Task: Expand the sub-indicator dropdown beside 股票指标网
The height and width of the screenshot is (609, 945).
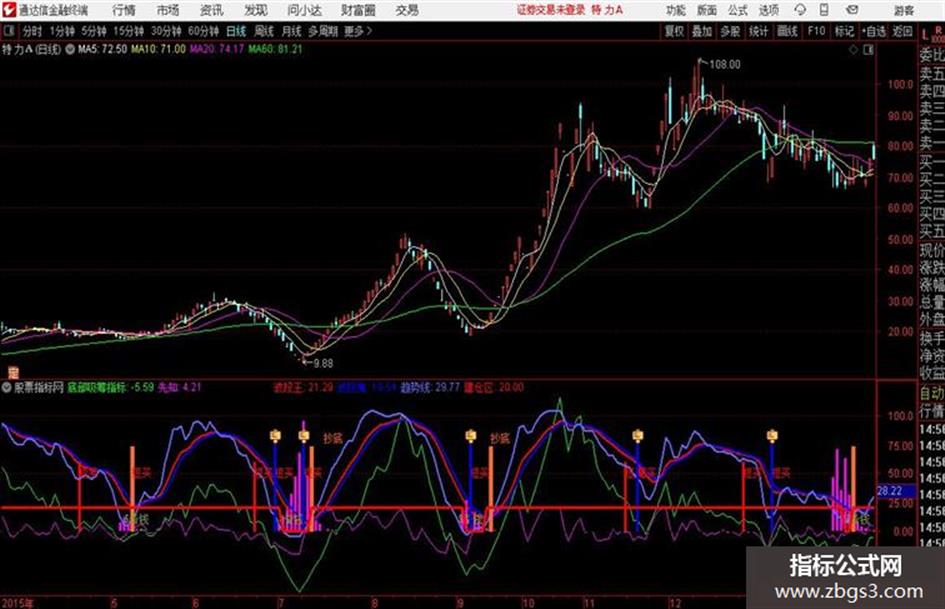Action: click(7, 388)
